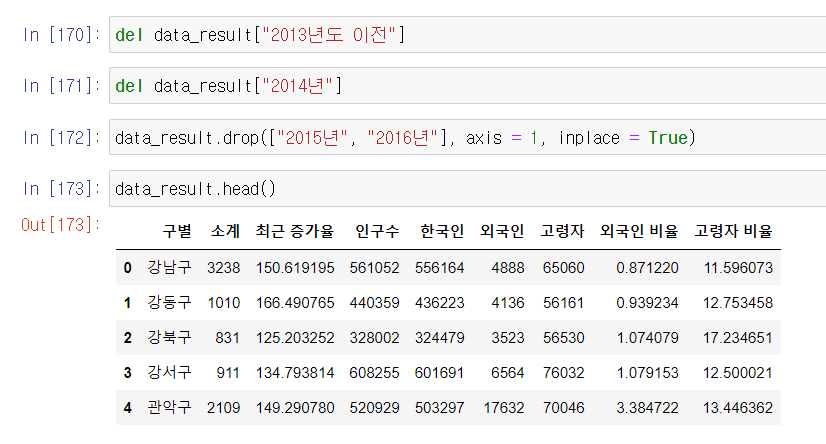Click the value 3238 in 소계

click(x=223, y=268)
